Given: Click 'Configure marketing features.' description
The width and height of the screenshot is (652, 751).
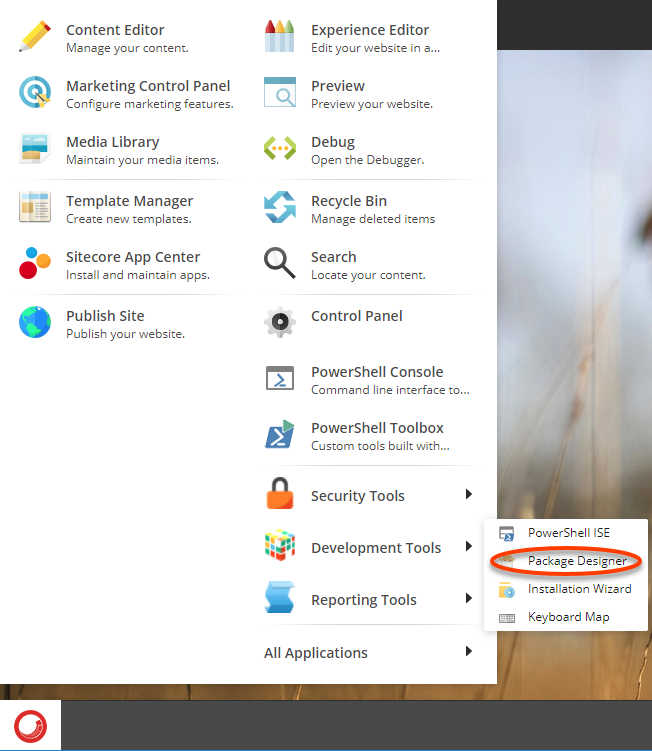Looking at the screenshot, I should pos(149,104).
